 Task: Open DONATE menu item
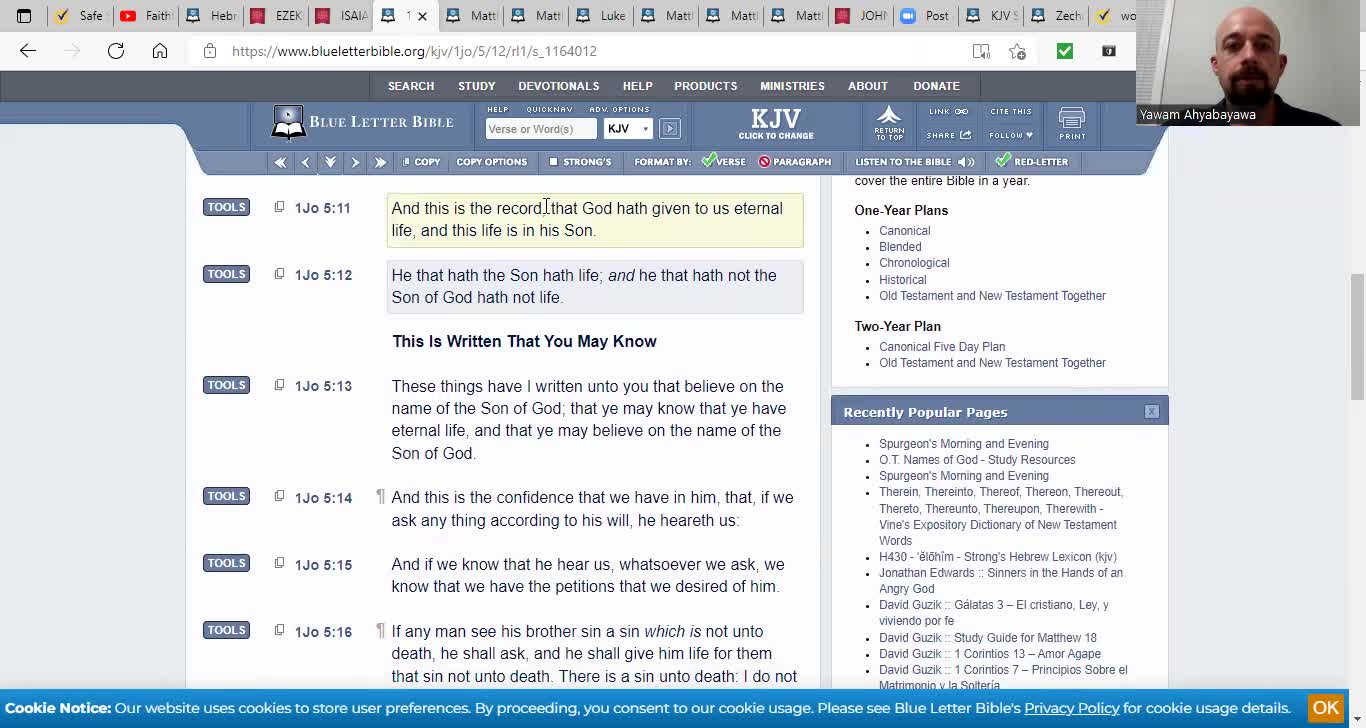coord(937,86)
